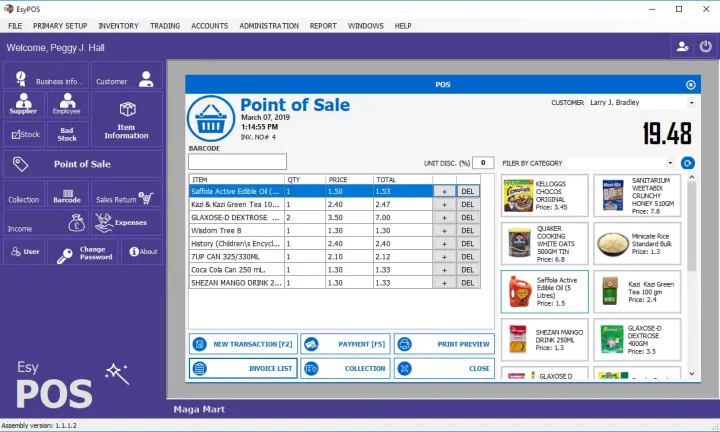Open Point of Sale from sidebar
This screenshot has height=432, width=720.
83,164
